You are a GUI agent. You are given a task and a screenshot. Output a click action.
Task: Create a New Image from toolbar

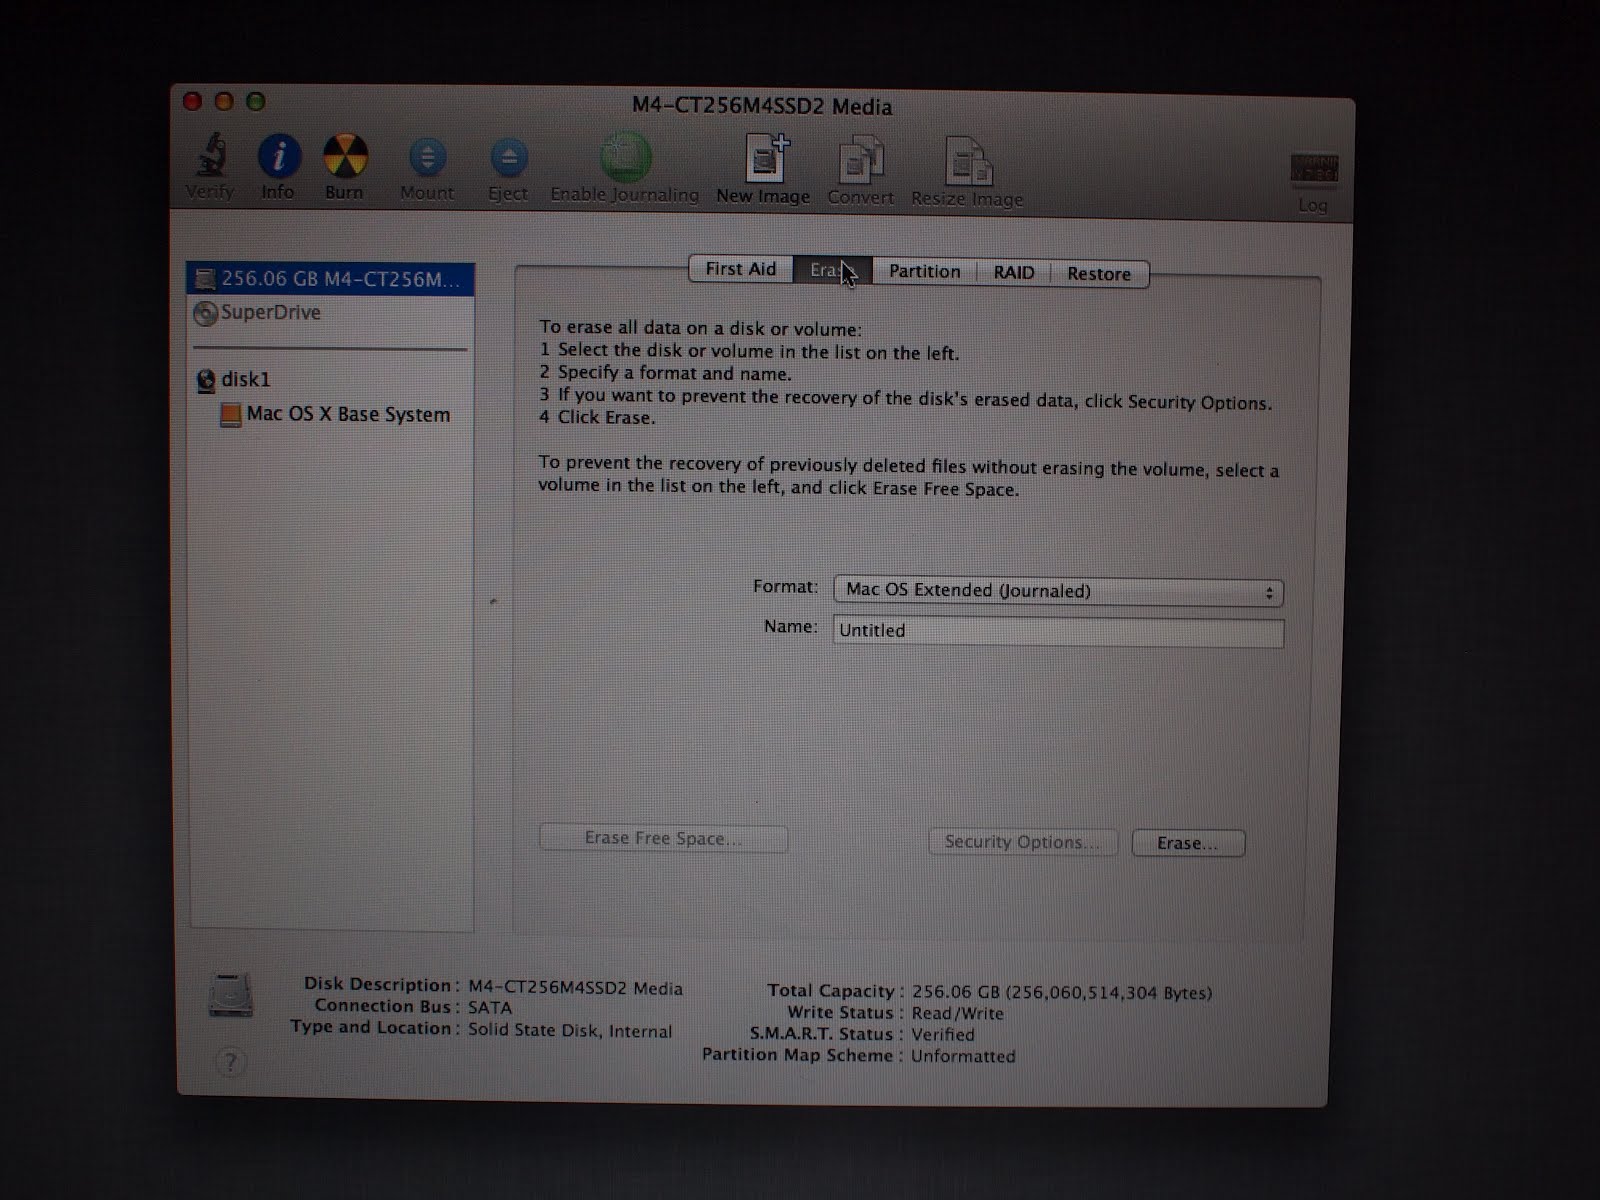click(x=766, y=160)
